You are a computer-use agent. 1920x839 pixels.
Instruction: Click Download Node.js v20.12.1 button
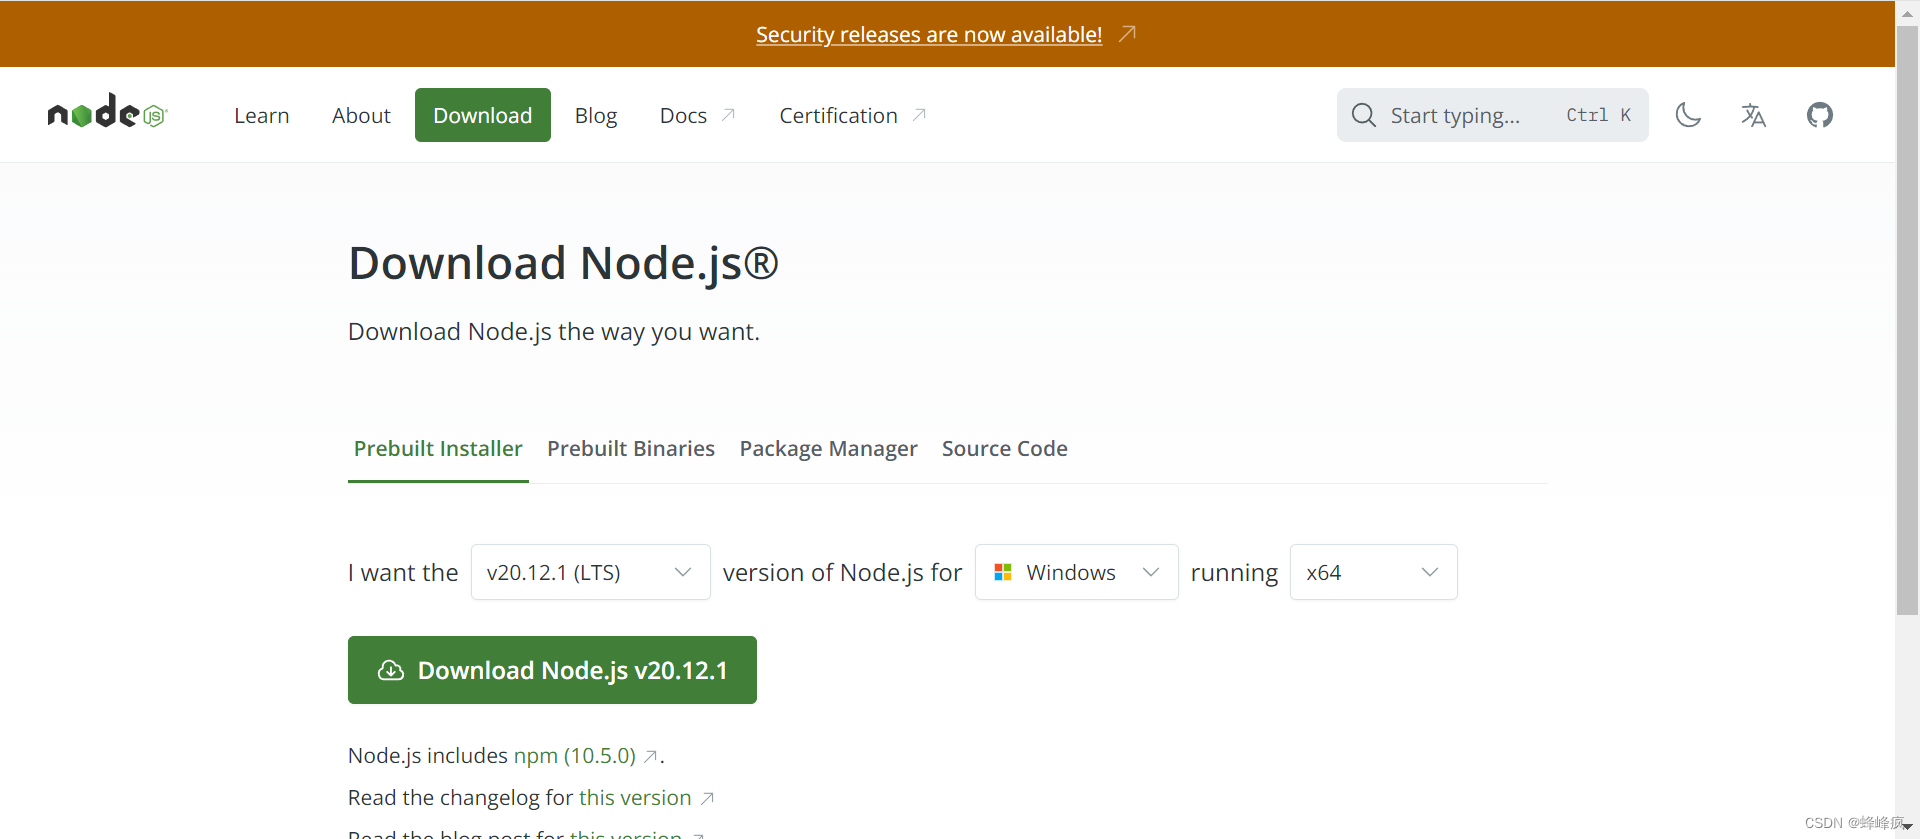552,670
